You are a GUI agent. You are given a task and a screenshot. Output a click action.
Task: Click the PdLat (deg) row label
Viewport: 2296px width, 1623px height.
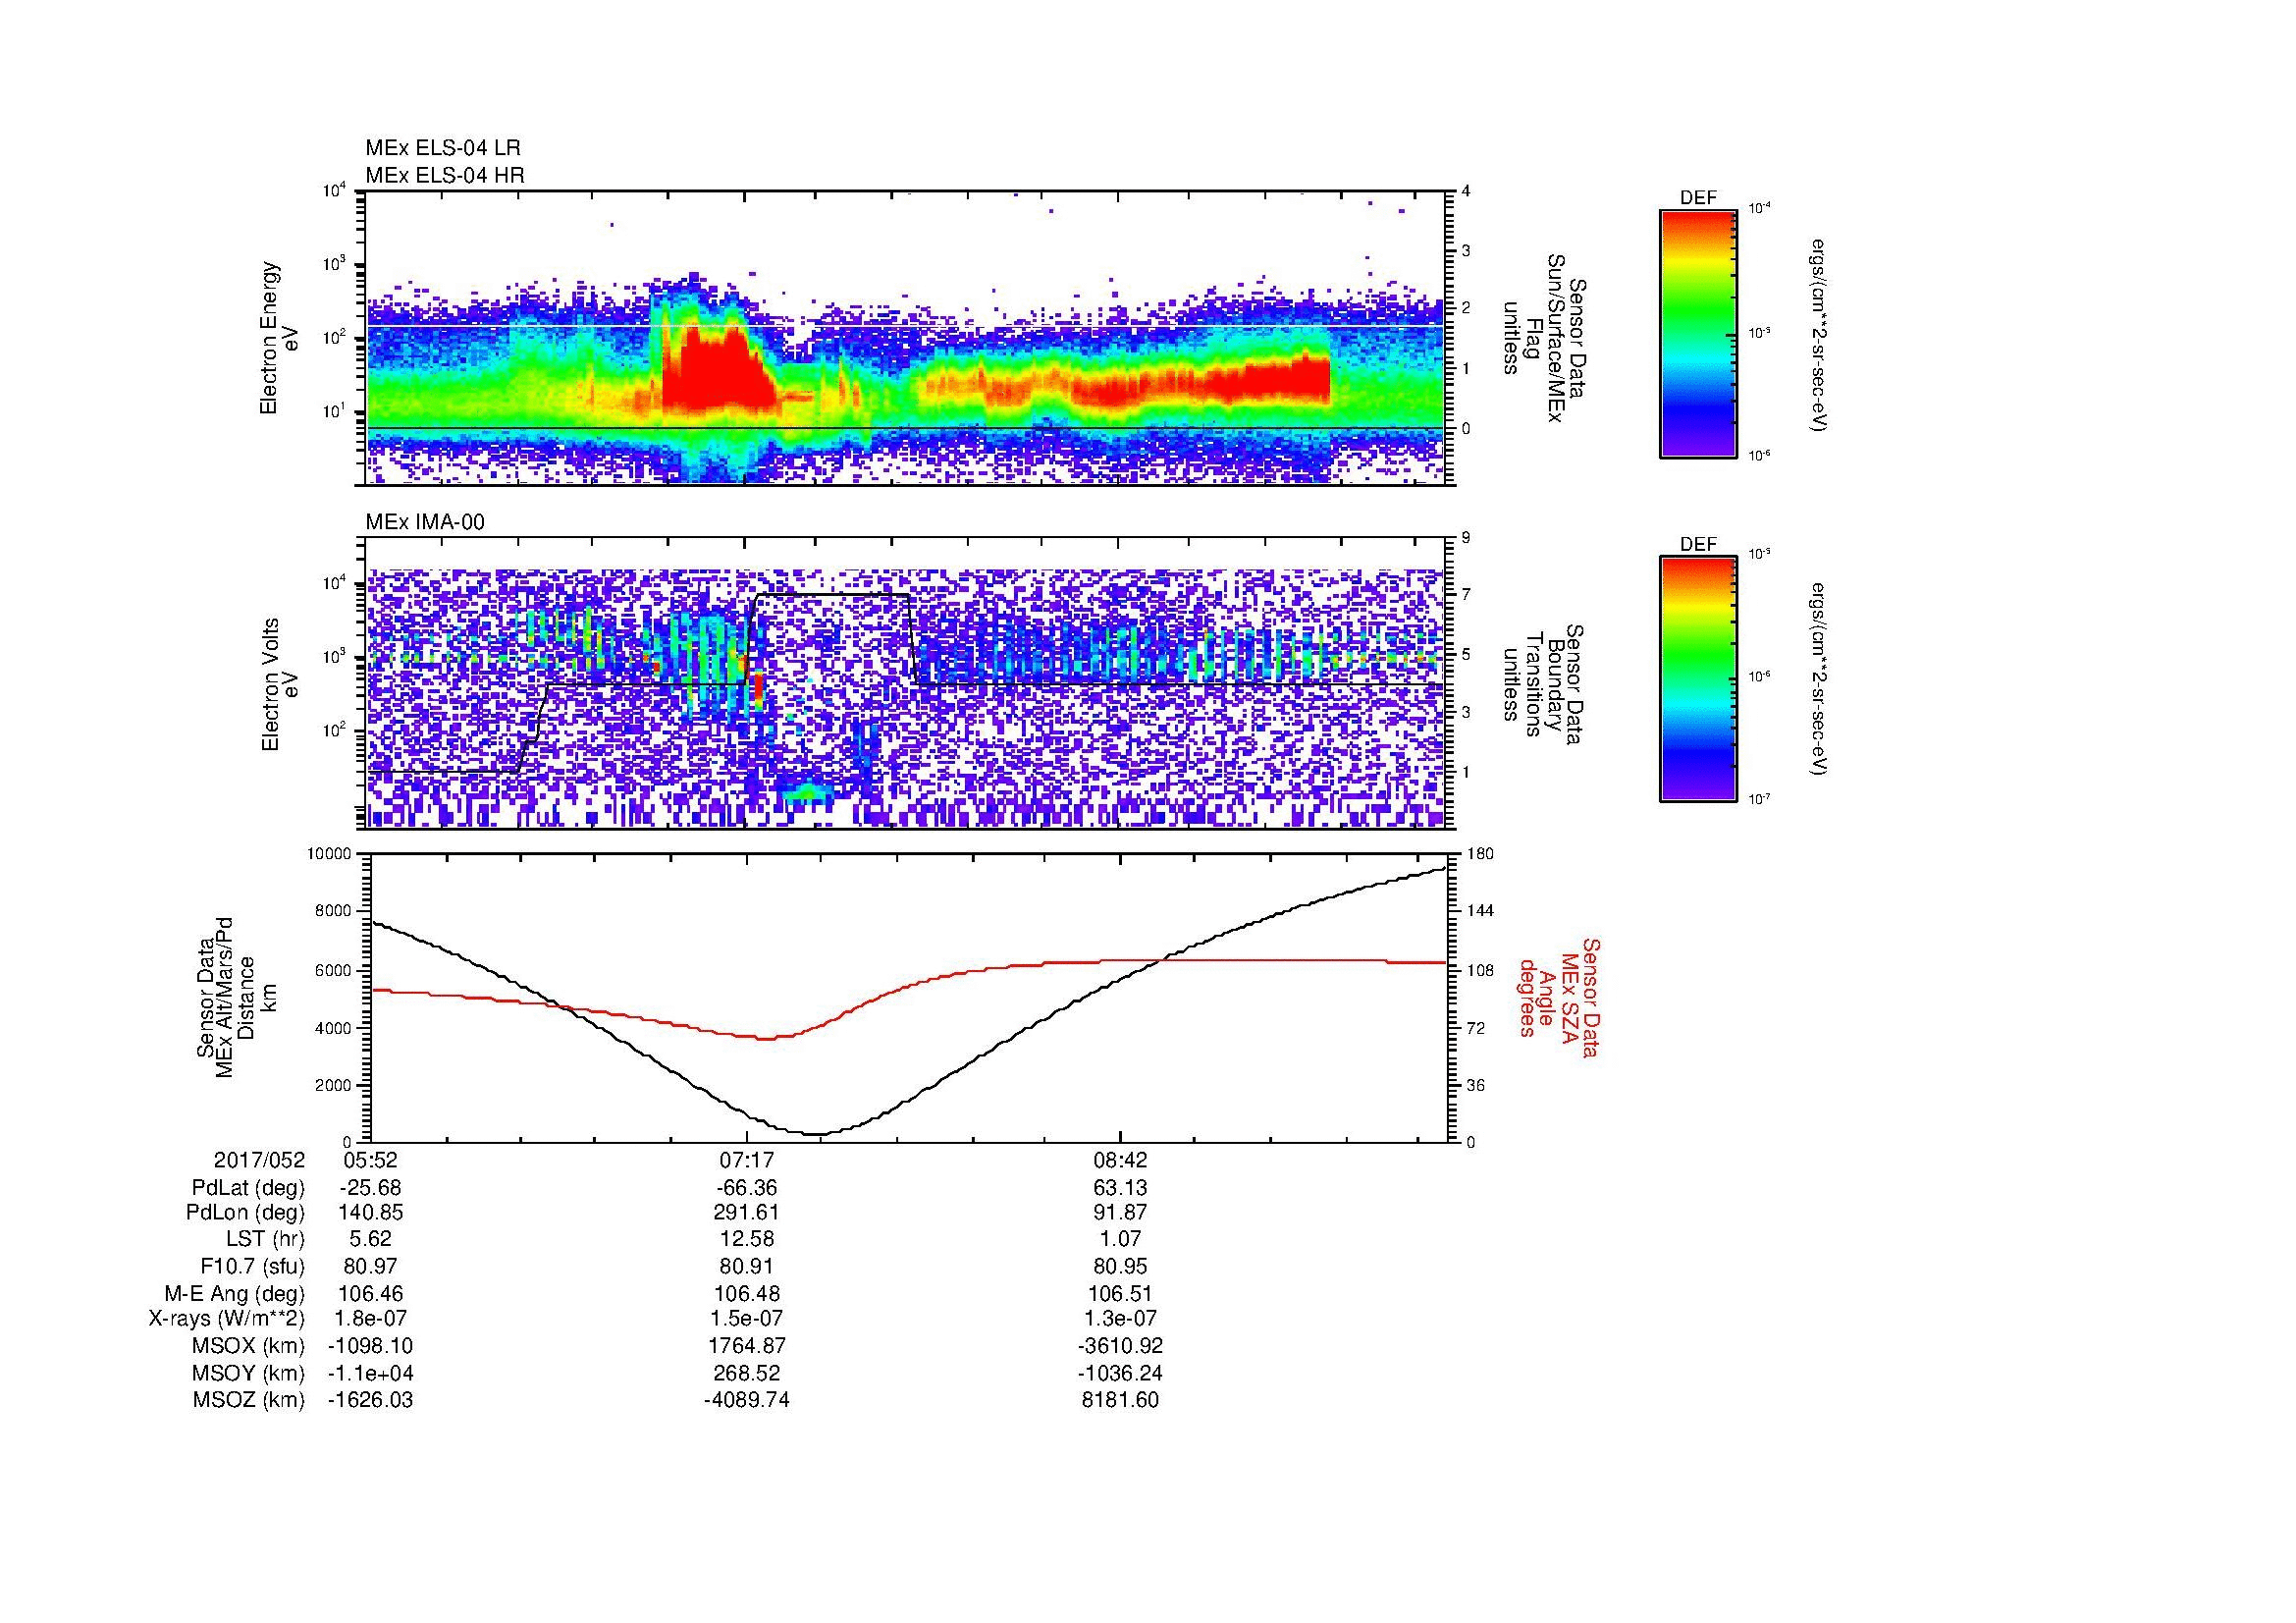tap(248, 1188)
